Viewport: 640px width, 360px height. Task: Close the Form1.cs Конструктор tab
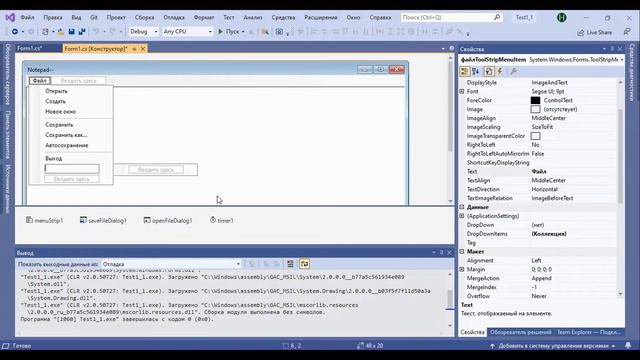pyautogui.click(x=143, y=49)
